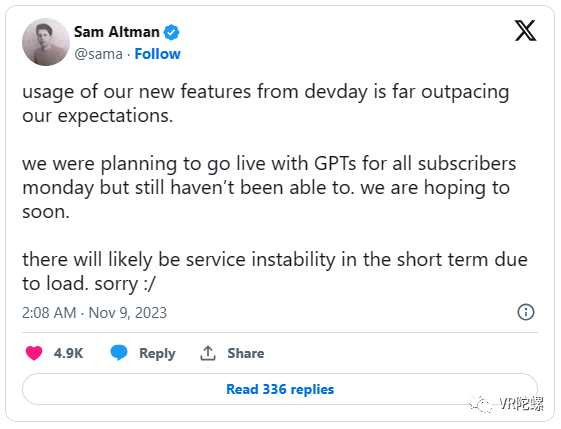Click the Share text label
561x429 pixels.
click(x=246, y=353)
